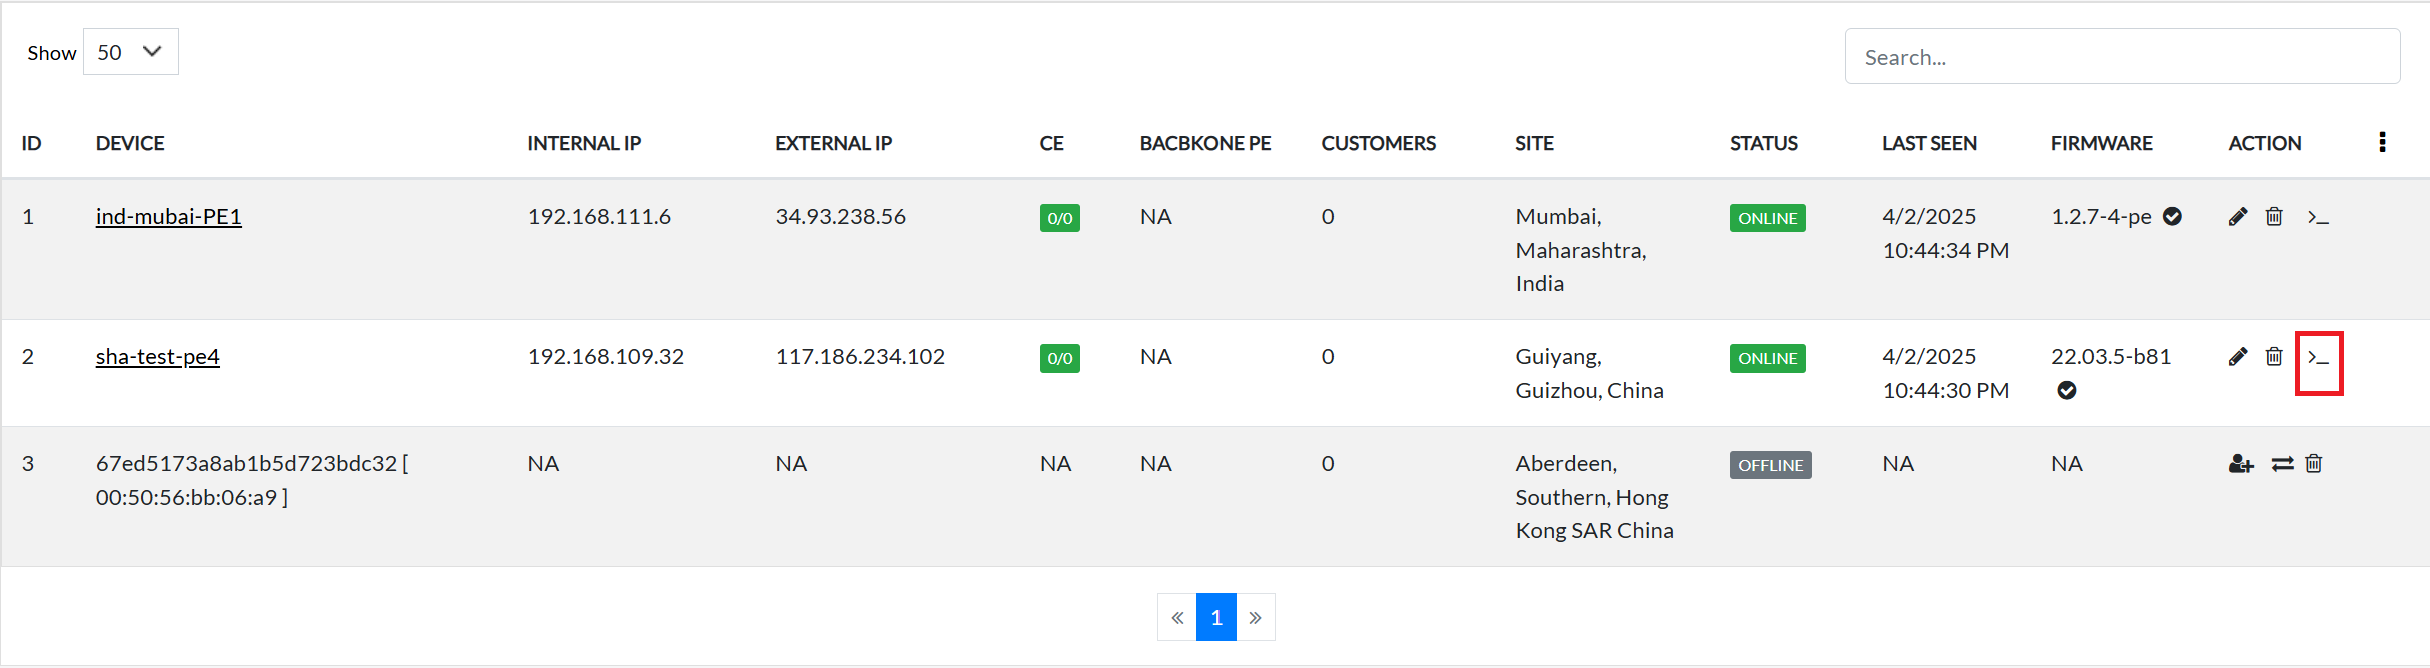Click firmware verified checkmark for 1.2.7-4-pe
2430x668 pixels.
(x=2172, y=217)
